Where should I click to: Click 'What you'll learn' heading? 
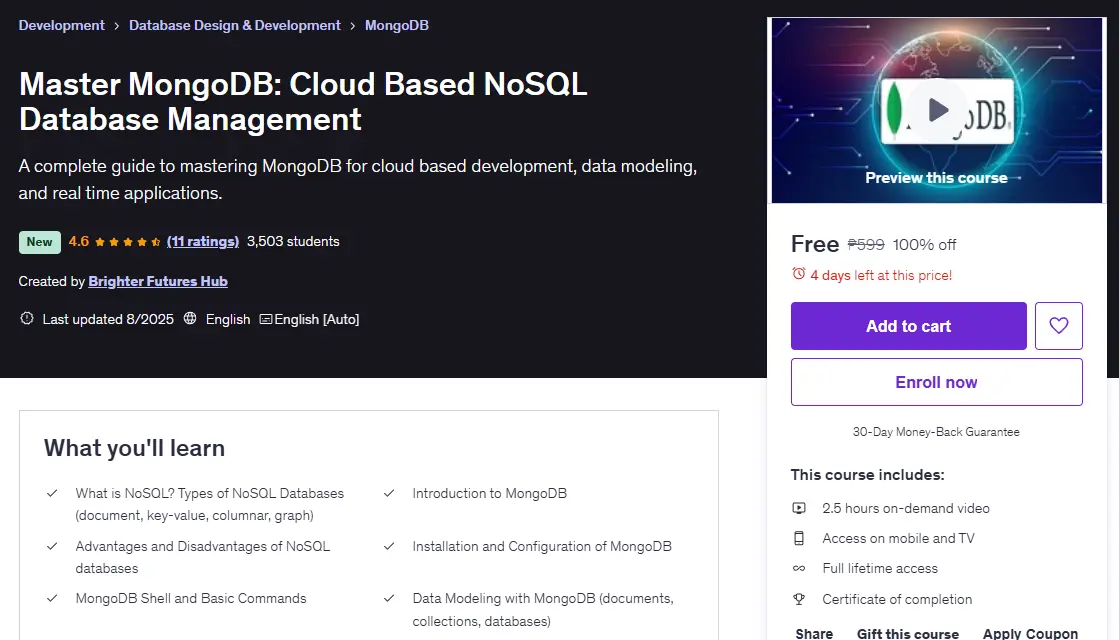(x=134, y=448)
